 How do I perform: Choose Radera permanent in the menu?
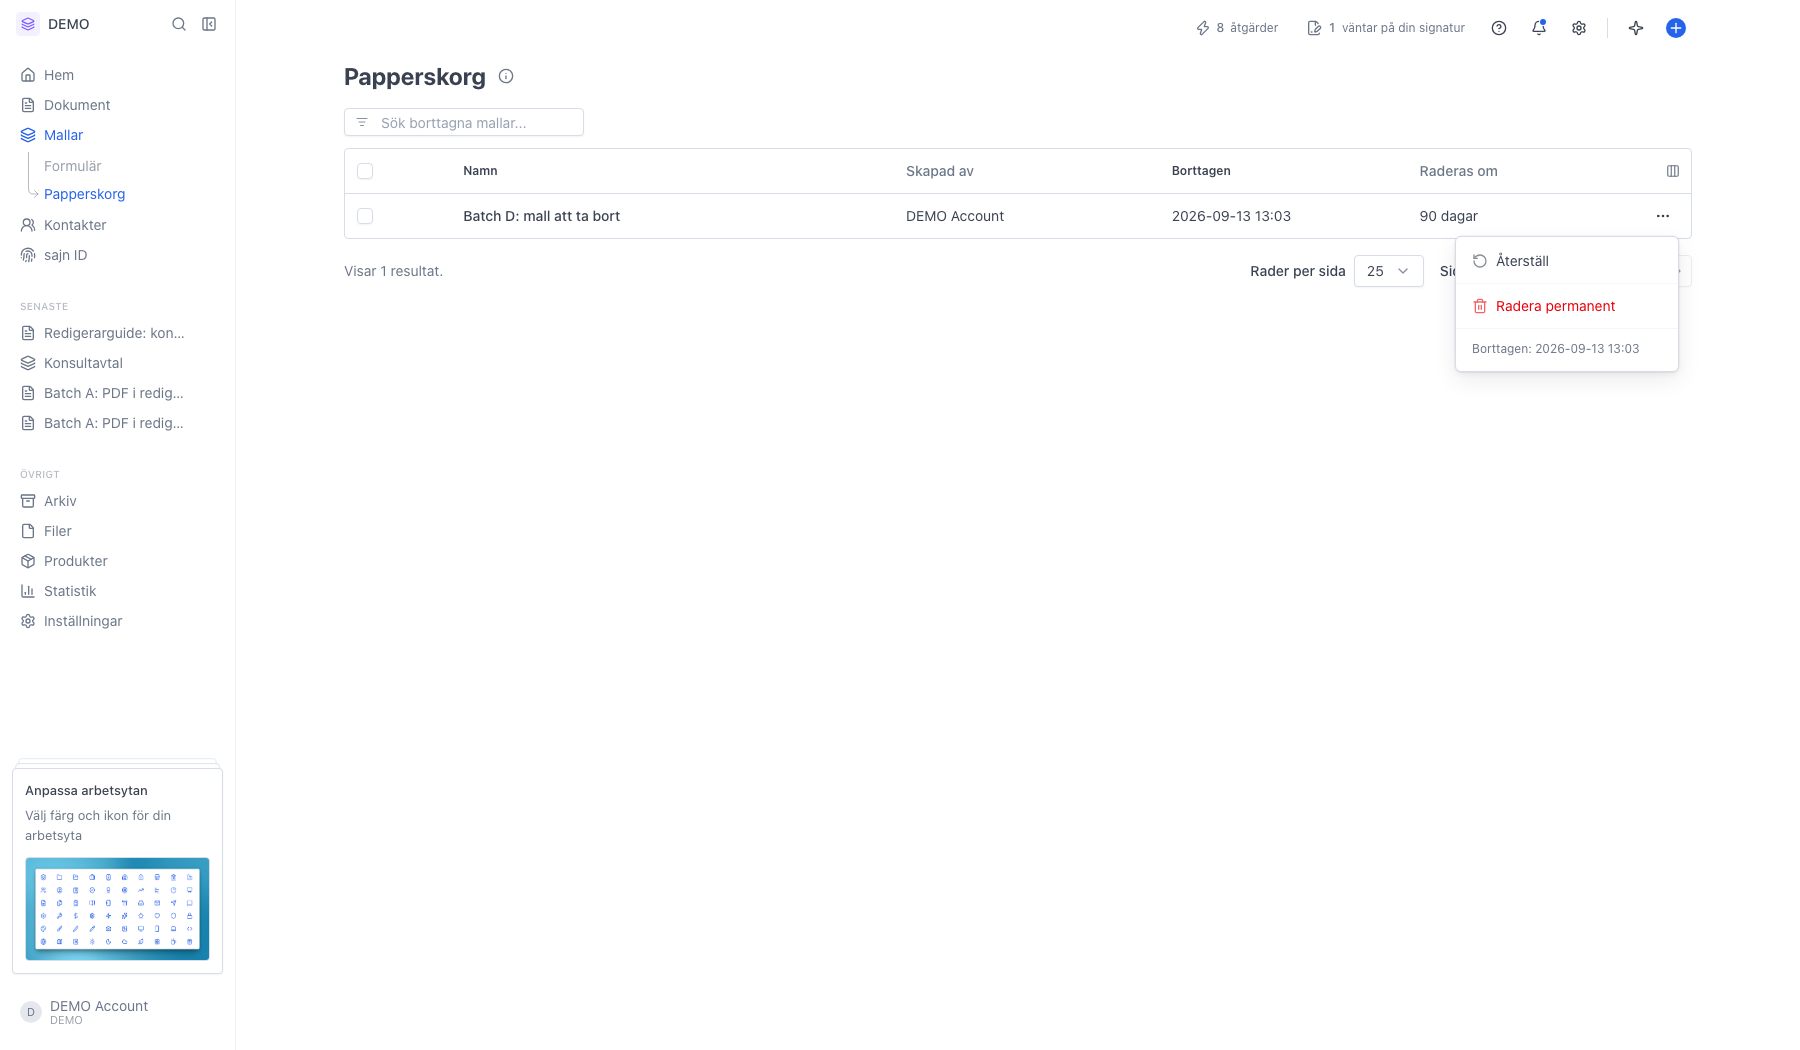1567,306
